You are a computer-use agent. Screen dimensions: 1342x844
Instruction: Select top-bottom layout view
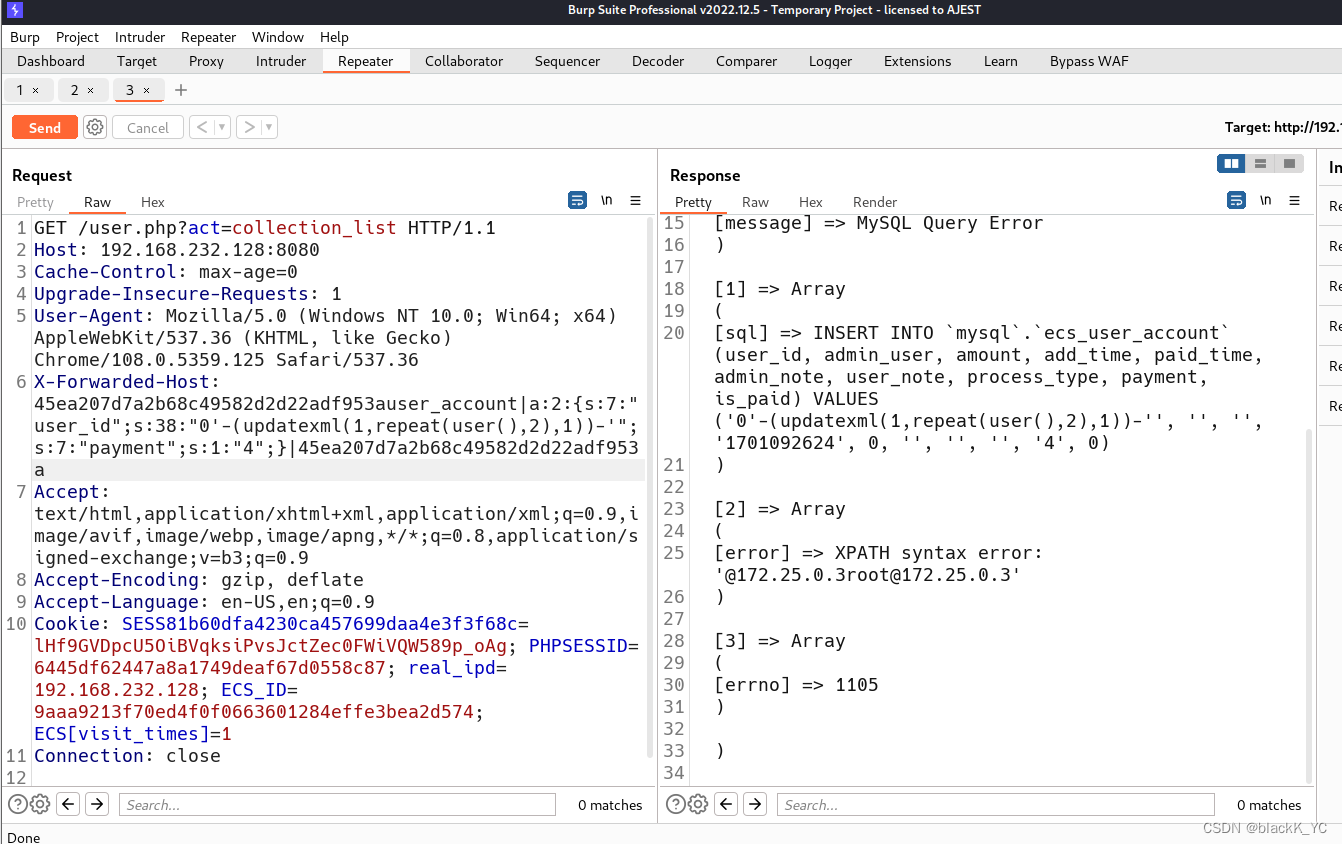1260,163
